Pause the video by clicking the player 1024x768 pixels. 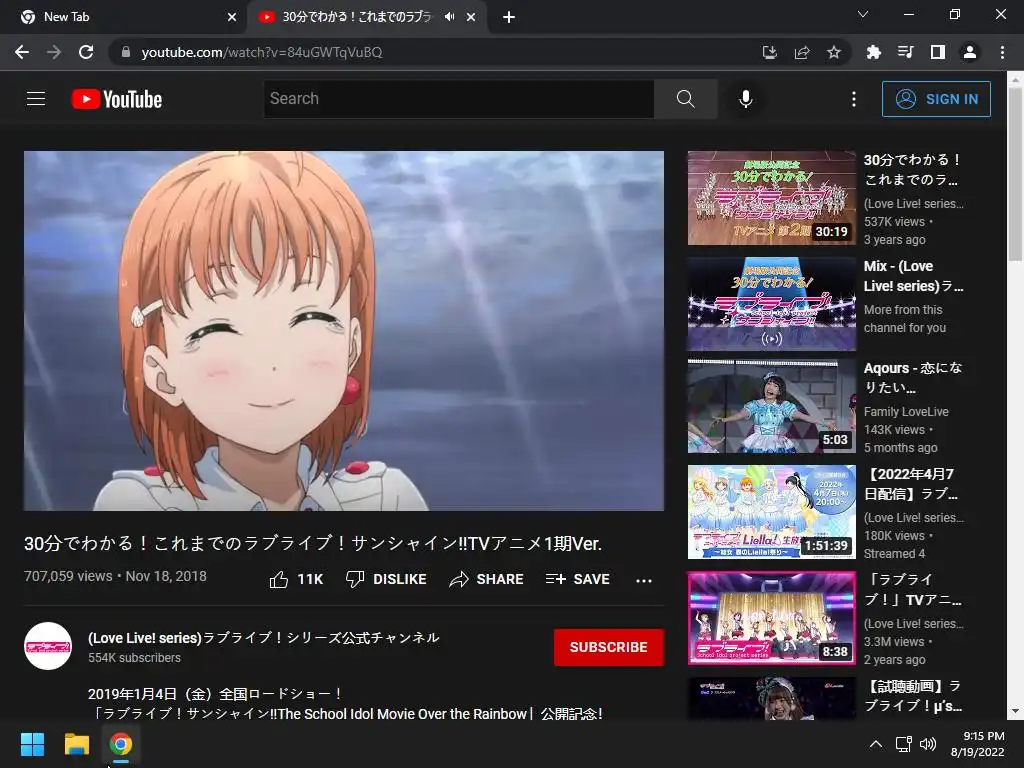(x=344, y=330)
